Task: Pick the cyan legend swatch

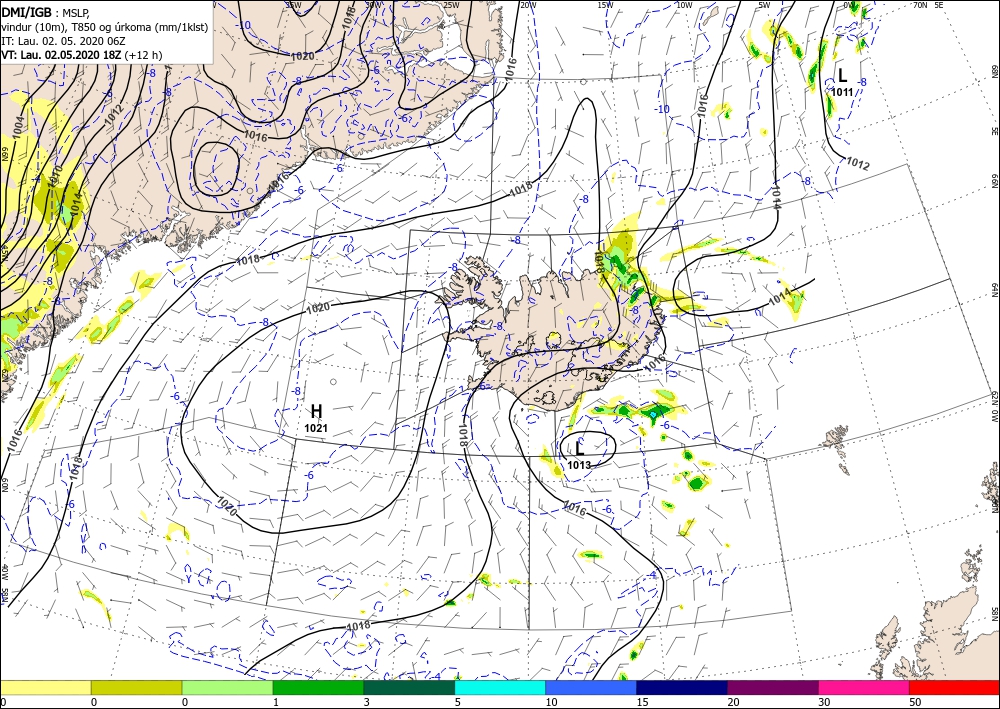Action: 500,687
